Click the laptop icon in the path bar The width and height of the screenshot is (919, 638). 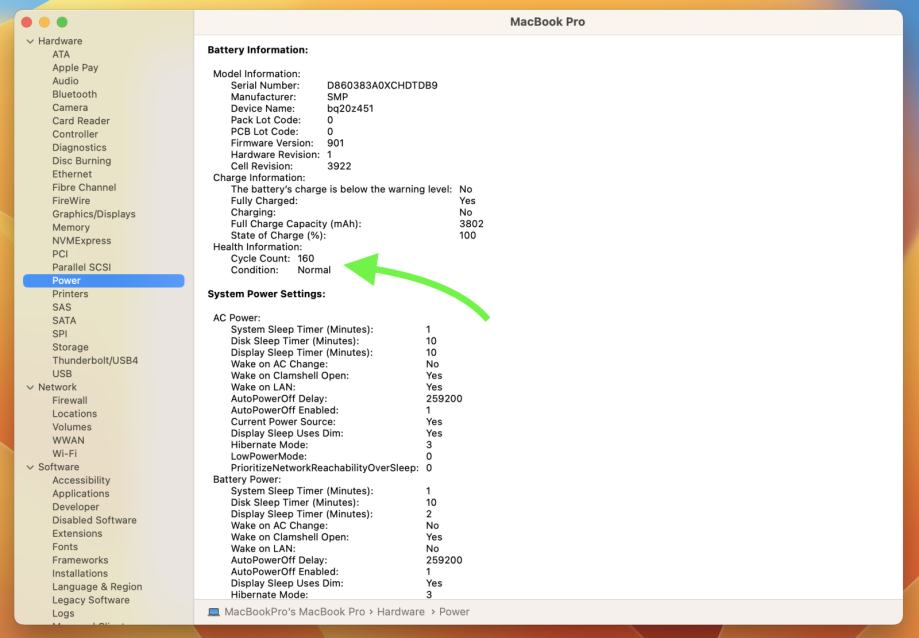[214, 612]
